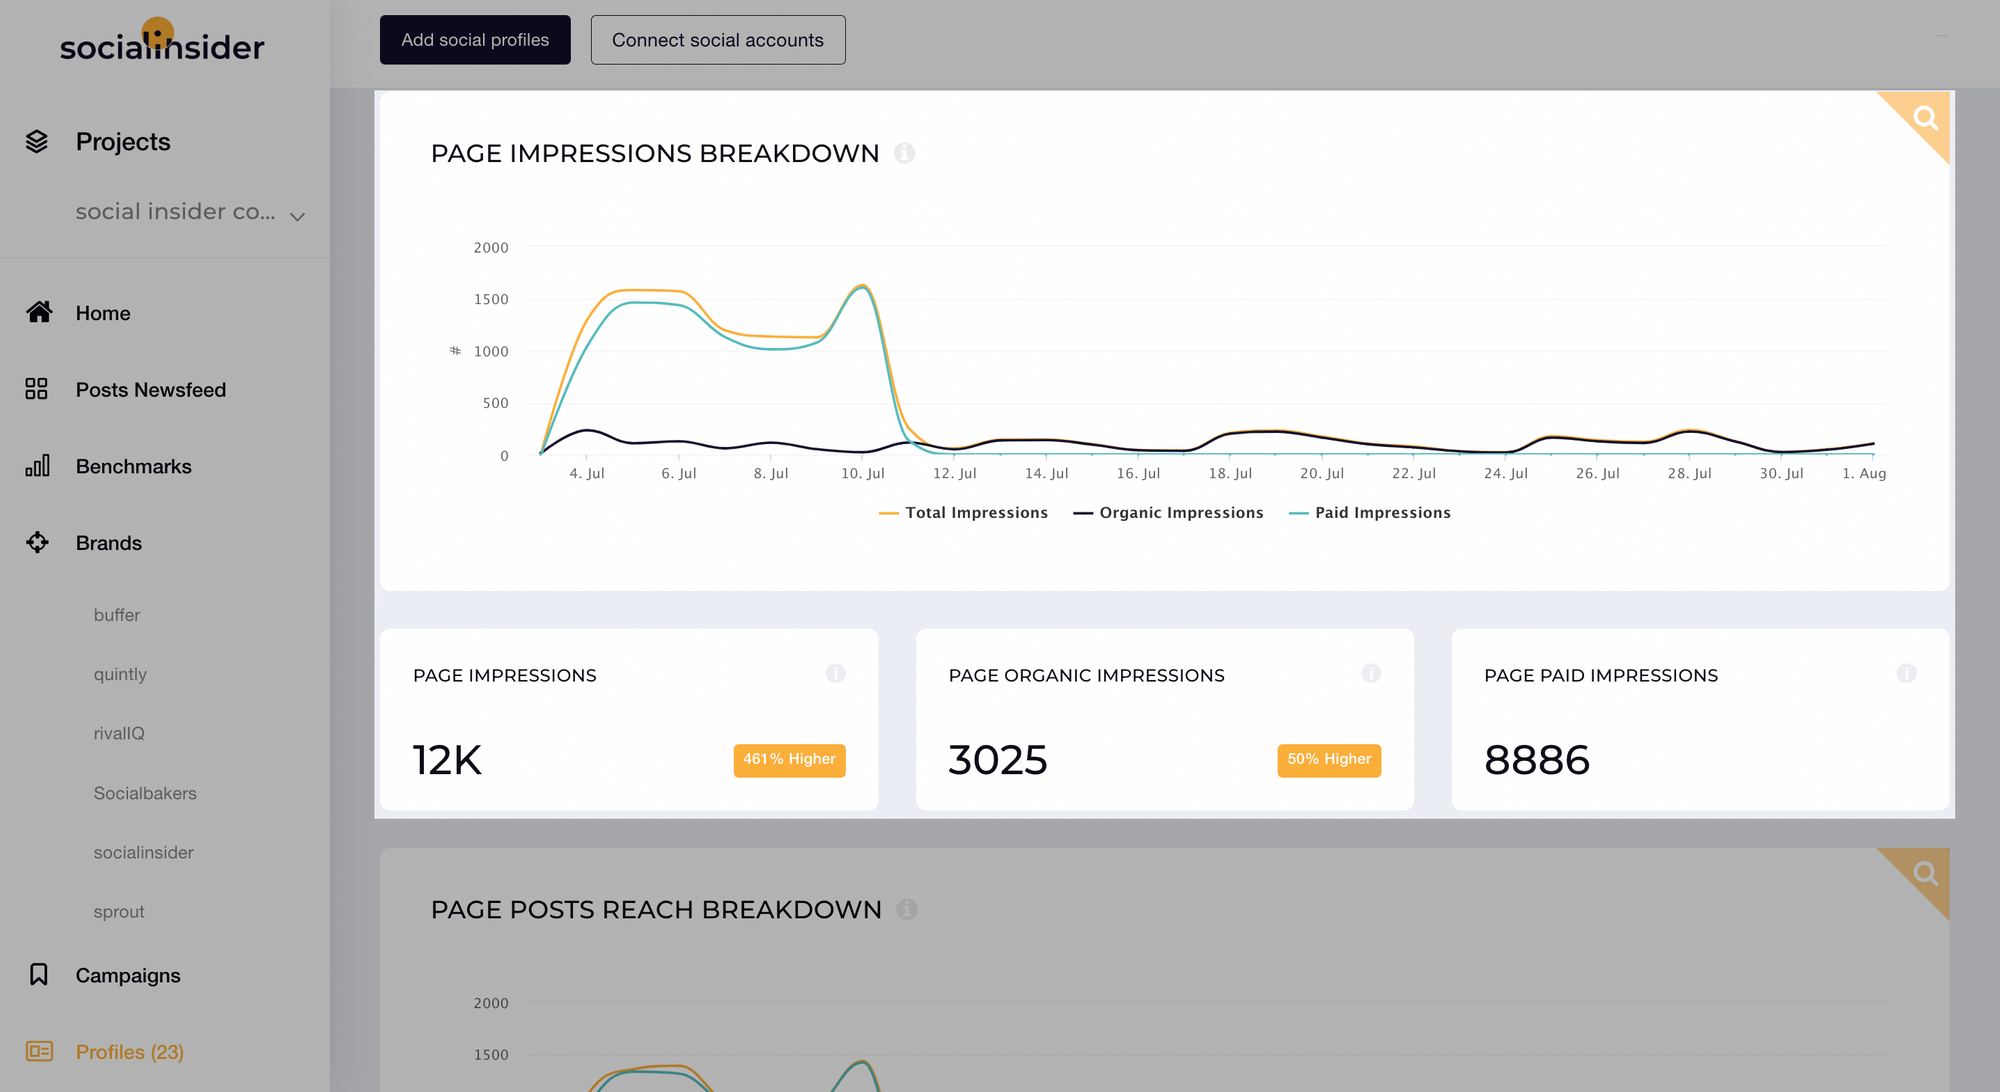Toggle Total Impressions legend series
This screenshot has height=1092, width=2000.
964,513
